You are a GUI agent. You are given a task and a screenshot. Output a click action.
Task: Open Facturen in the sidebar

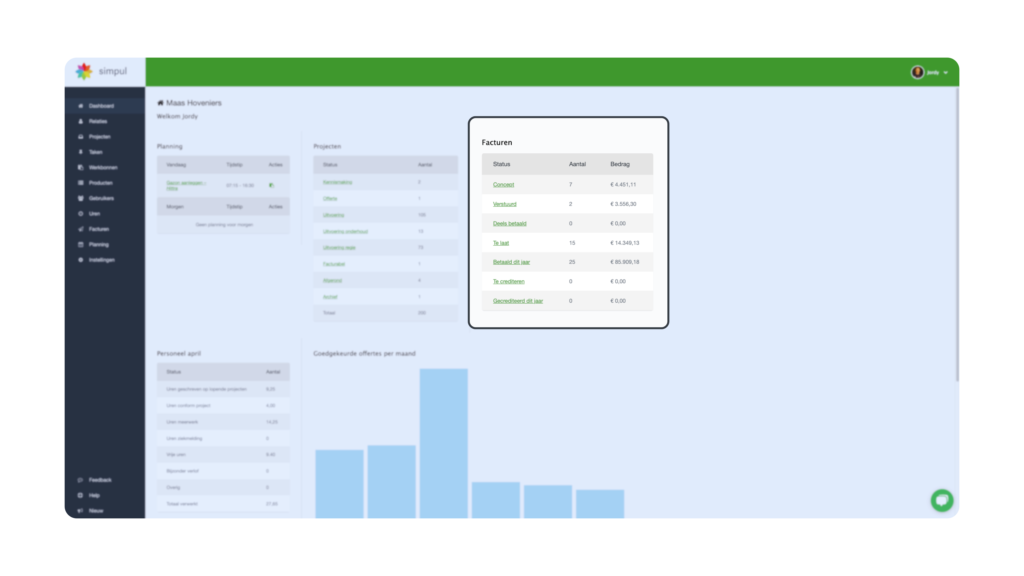pyautogui.click(x=99, y=229)
